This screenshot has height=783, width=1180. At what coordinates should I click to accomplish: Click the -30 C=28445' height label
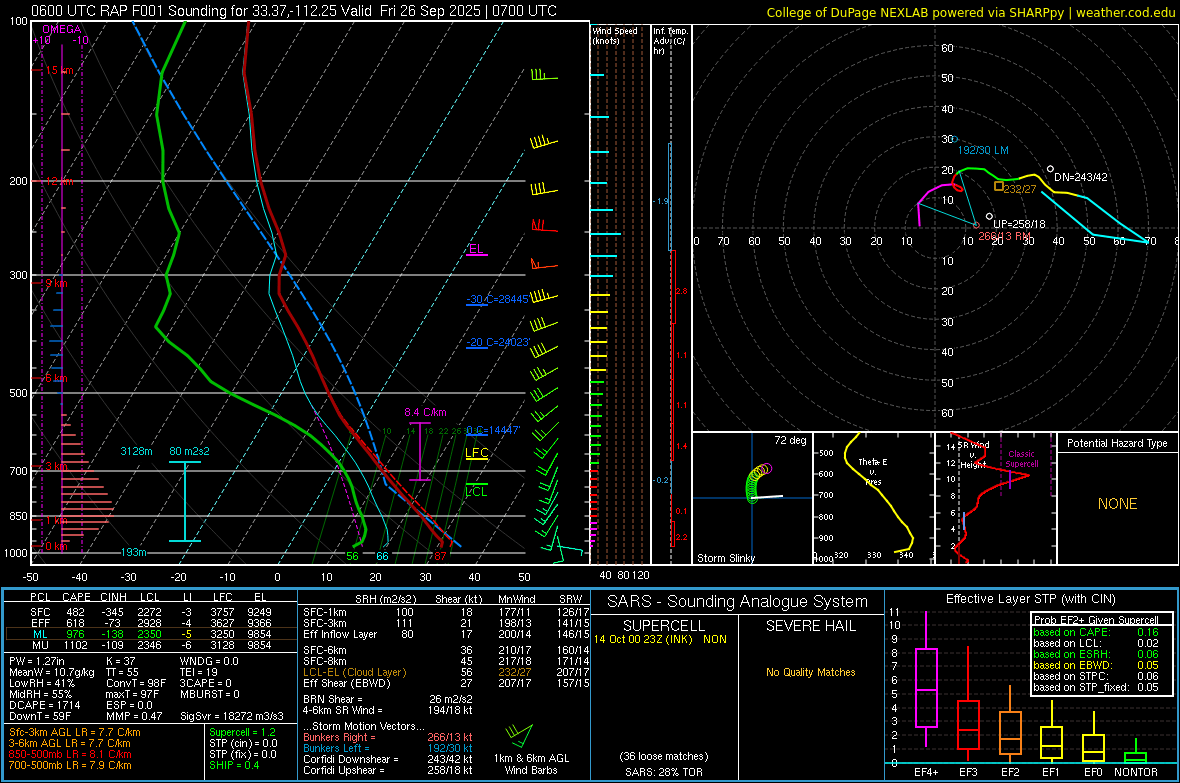497,300
